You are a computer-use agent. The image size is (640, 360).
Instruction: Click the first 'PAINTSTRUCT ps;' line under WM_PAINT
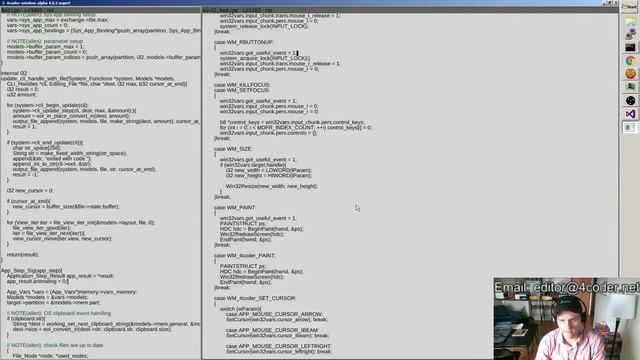pyautogui.click(x=242, y=224)
